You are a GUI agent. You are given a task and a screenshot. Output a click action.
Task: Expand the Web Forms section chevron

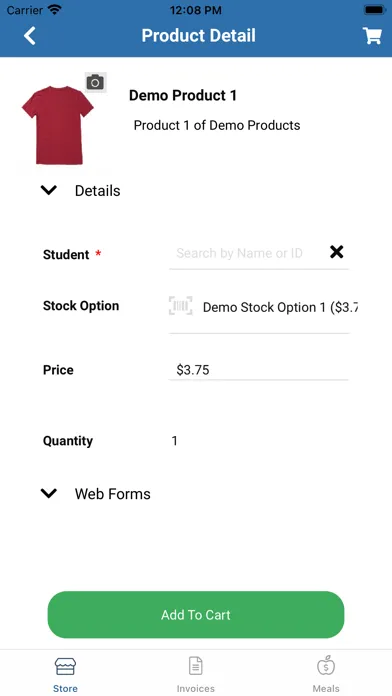[x=48, y=494]
